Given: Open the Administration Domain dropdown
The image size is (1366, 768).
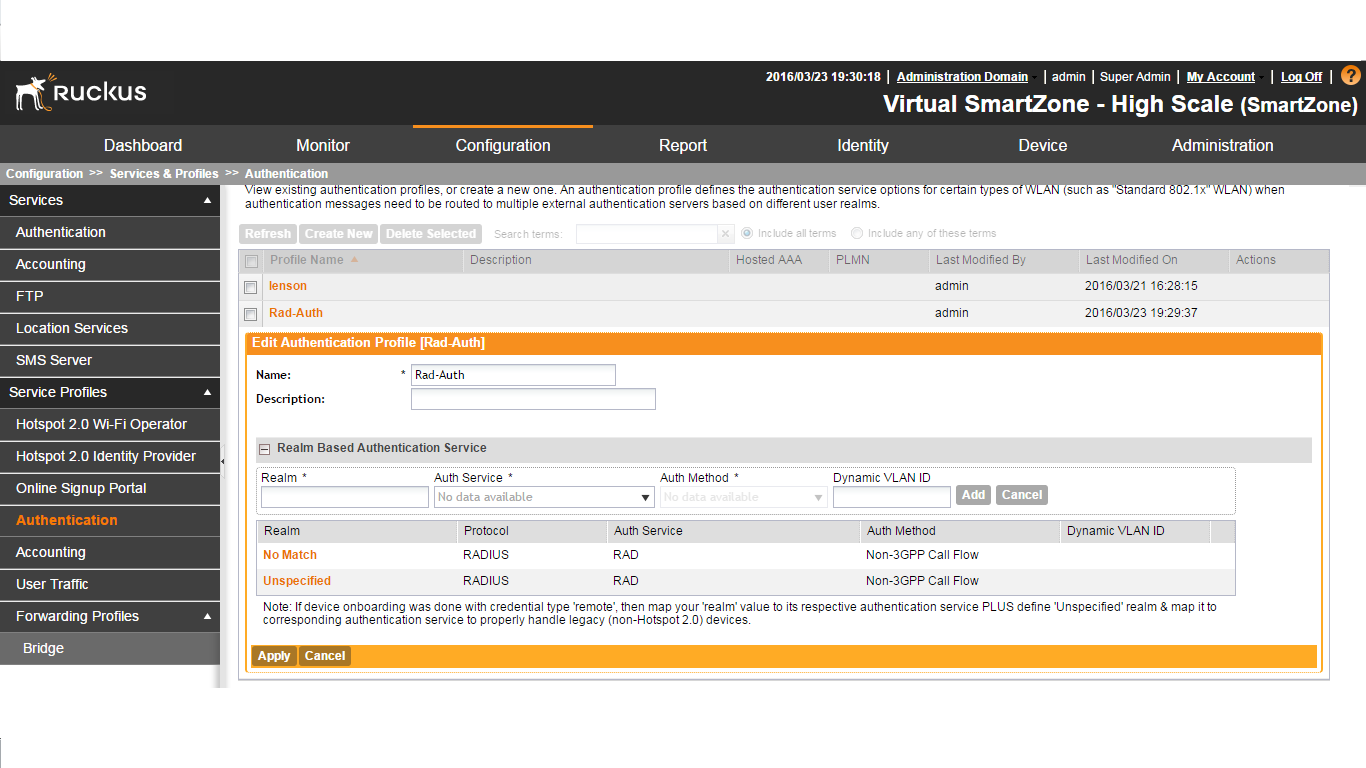Looking at the screenshot, I should 1035,77.
